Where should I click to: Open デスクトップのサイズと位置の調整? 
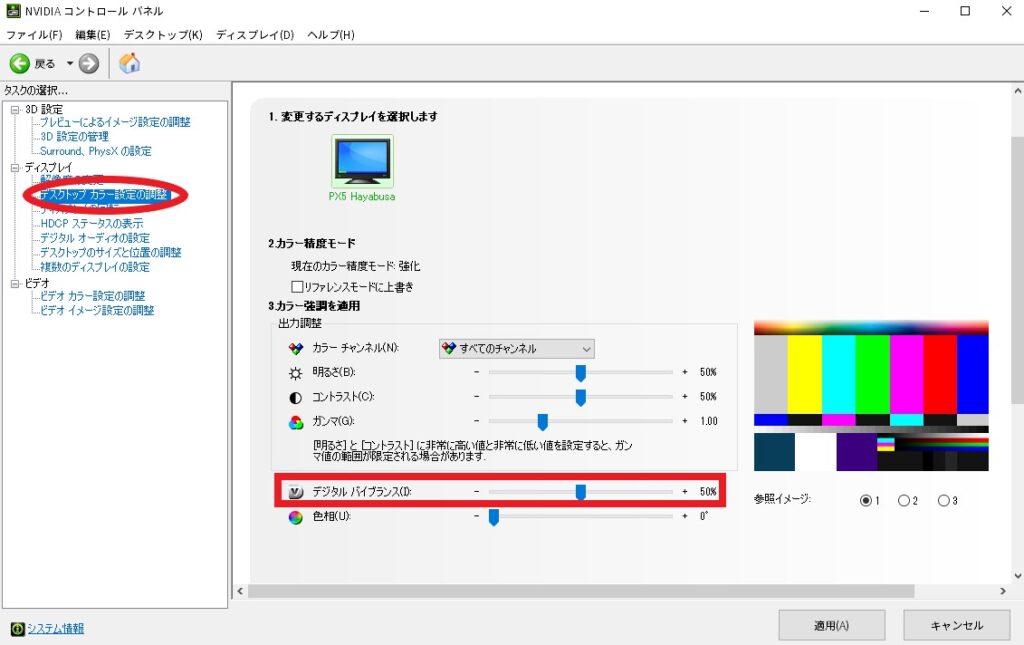[x=110, y=252]
